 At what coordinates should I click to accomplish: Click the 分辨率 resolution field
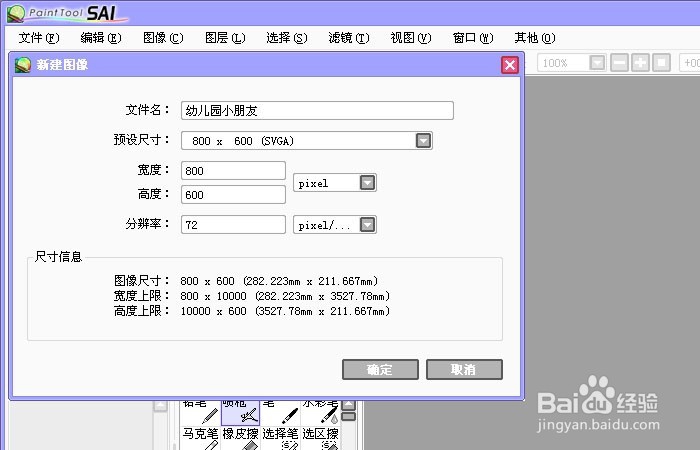point(233,225)
